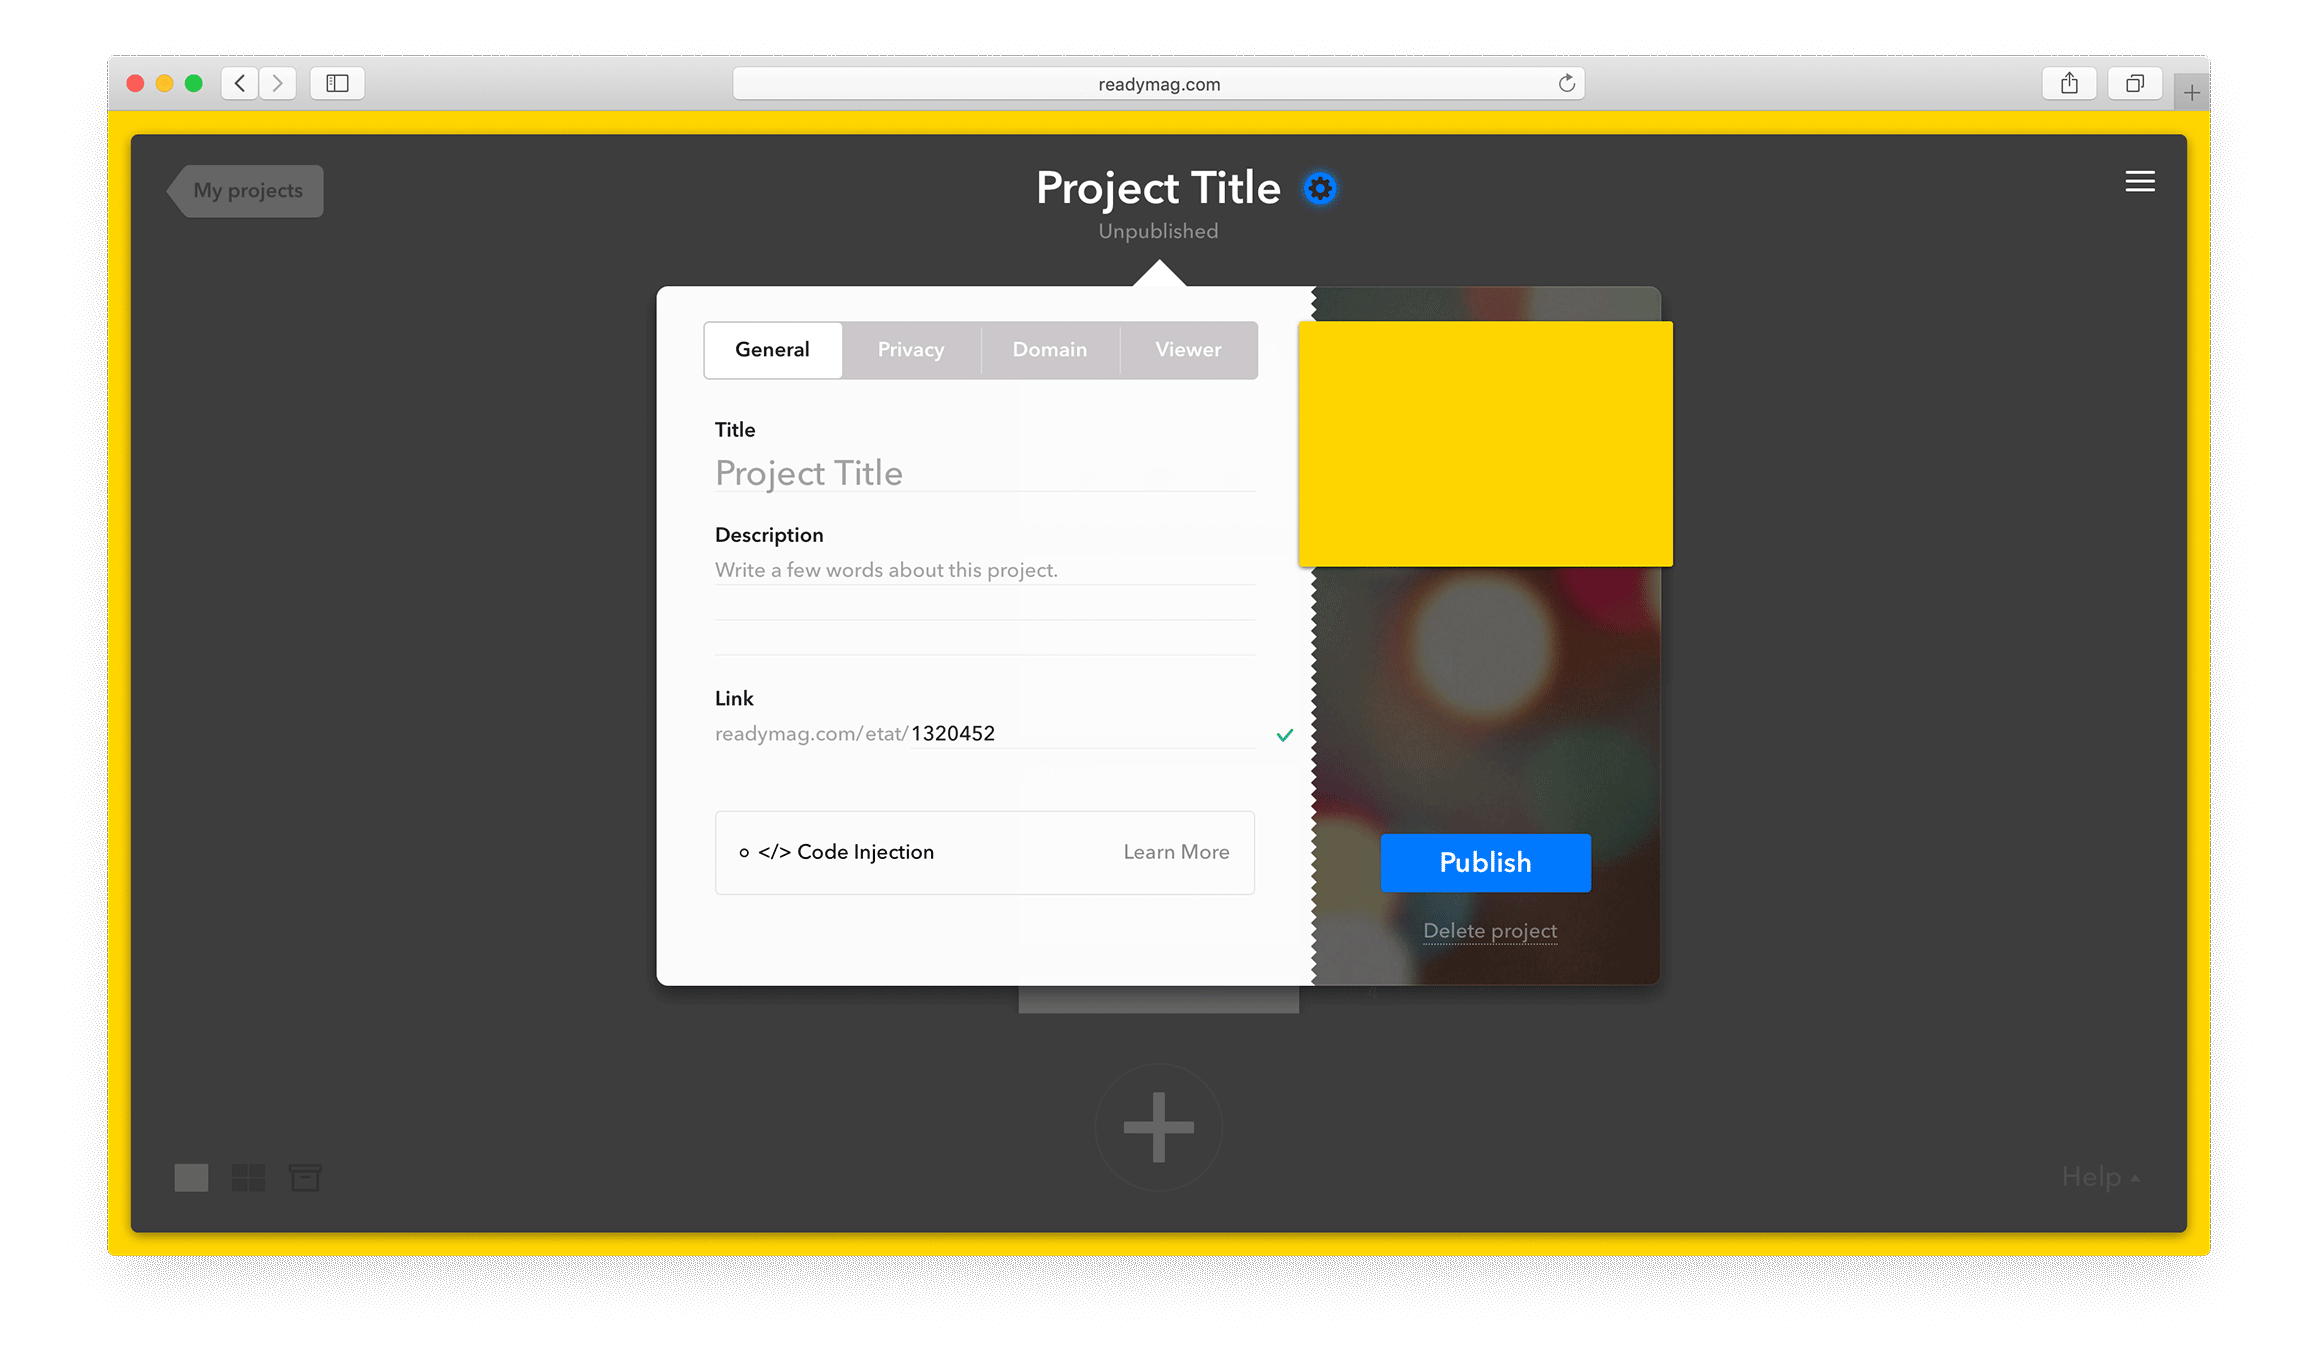Click Learn More for Code Injection
2318x1364 pixels.
tap(1175, 852)
